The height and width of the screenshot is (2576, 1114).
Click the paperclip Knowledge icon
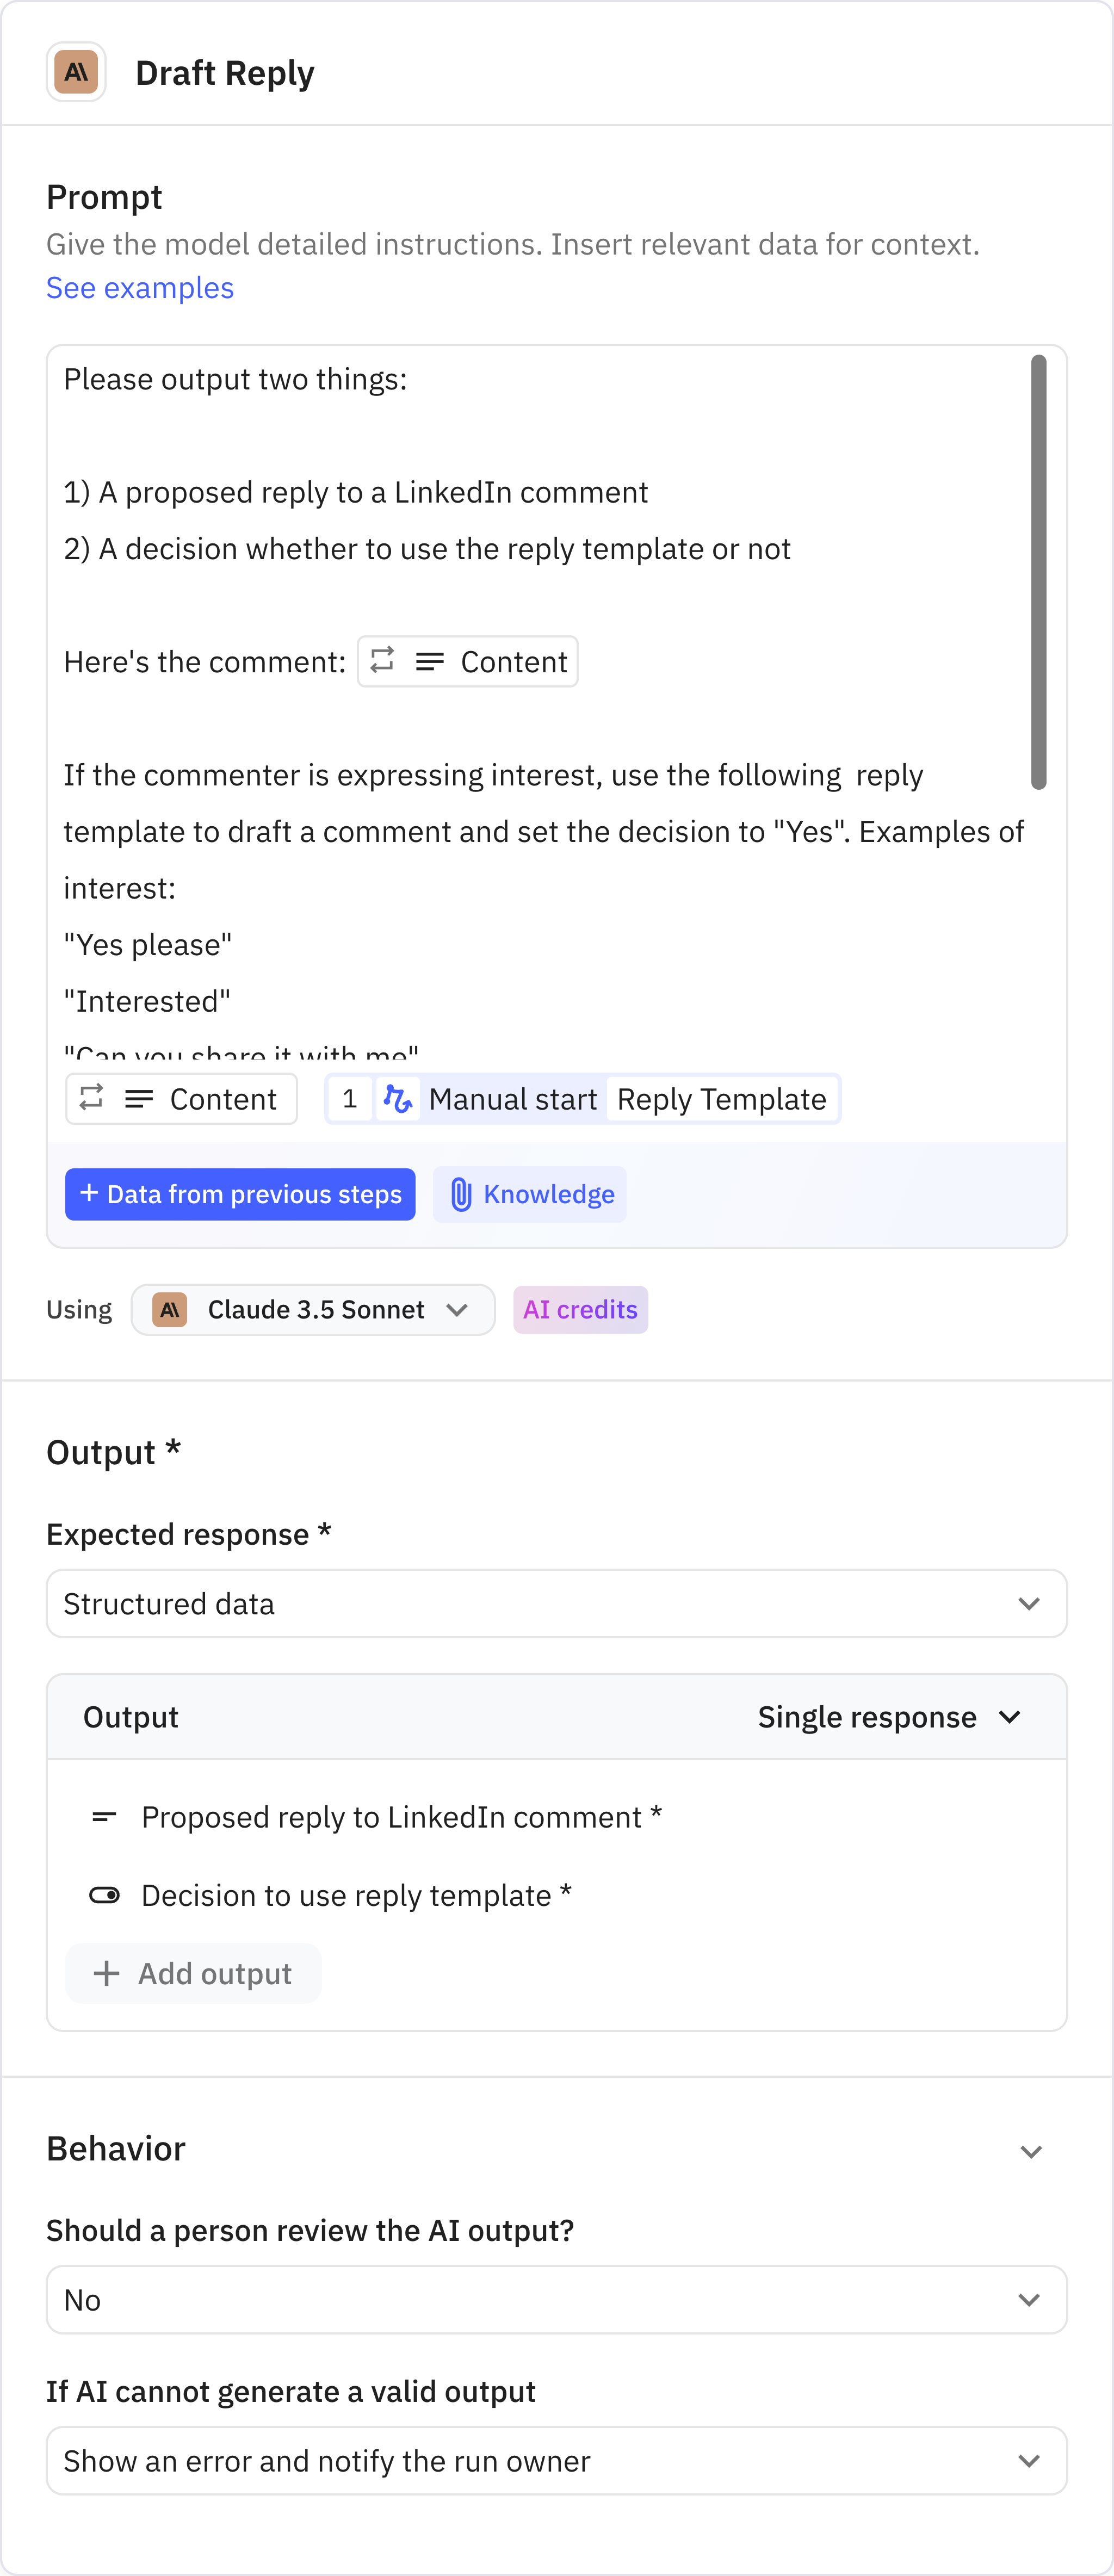coord(460,1194)
